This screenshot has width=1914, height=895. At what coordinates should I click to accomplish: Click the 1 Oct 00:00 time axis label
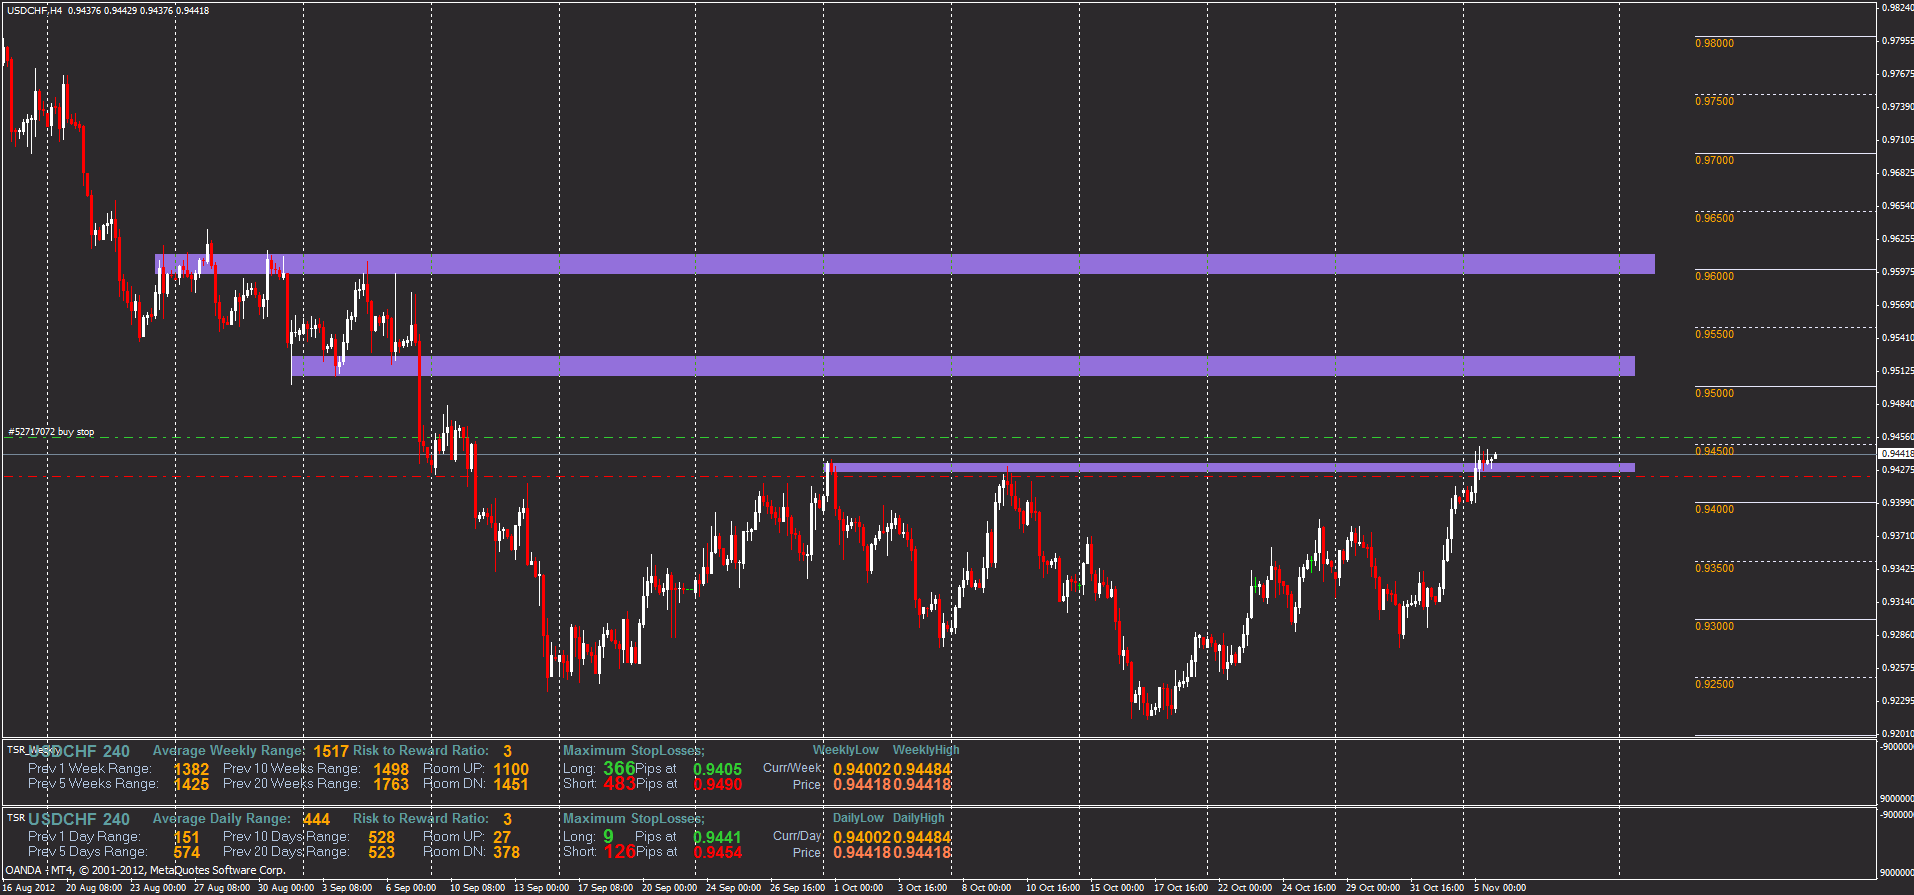tap(858, 887)
